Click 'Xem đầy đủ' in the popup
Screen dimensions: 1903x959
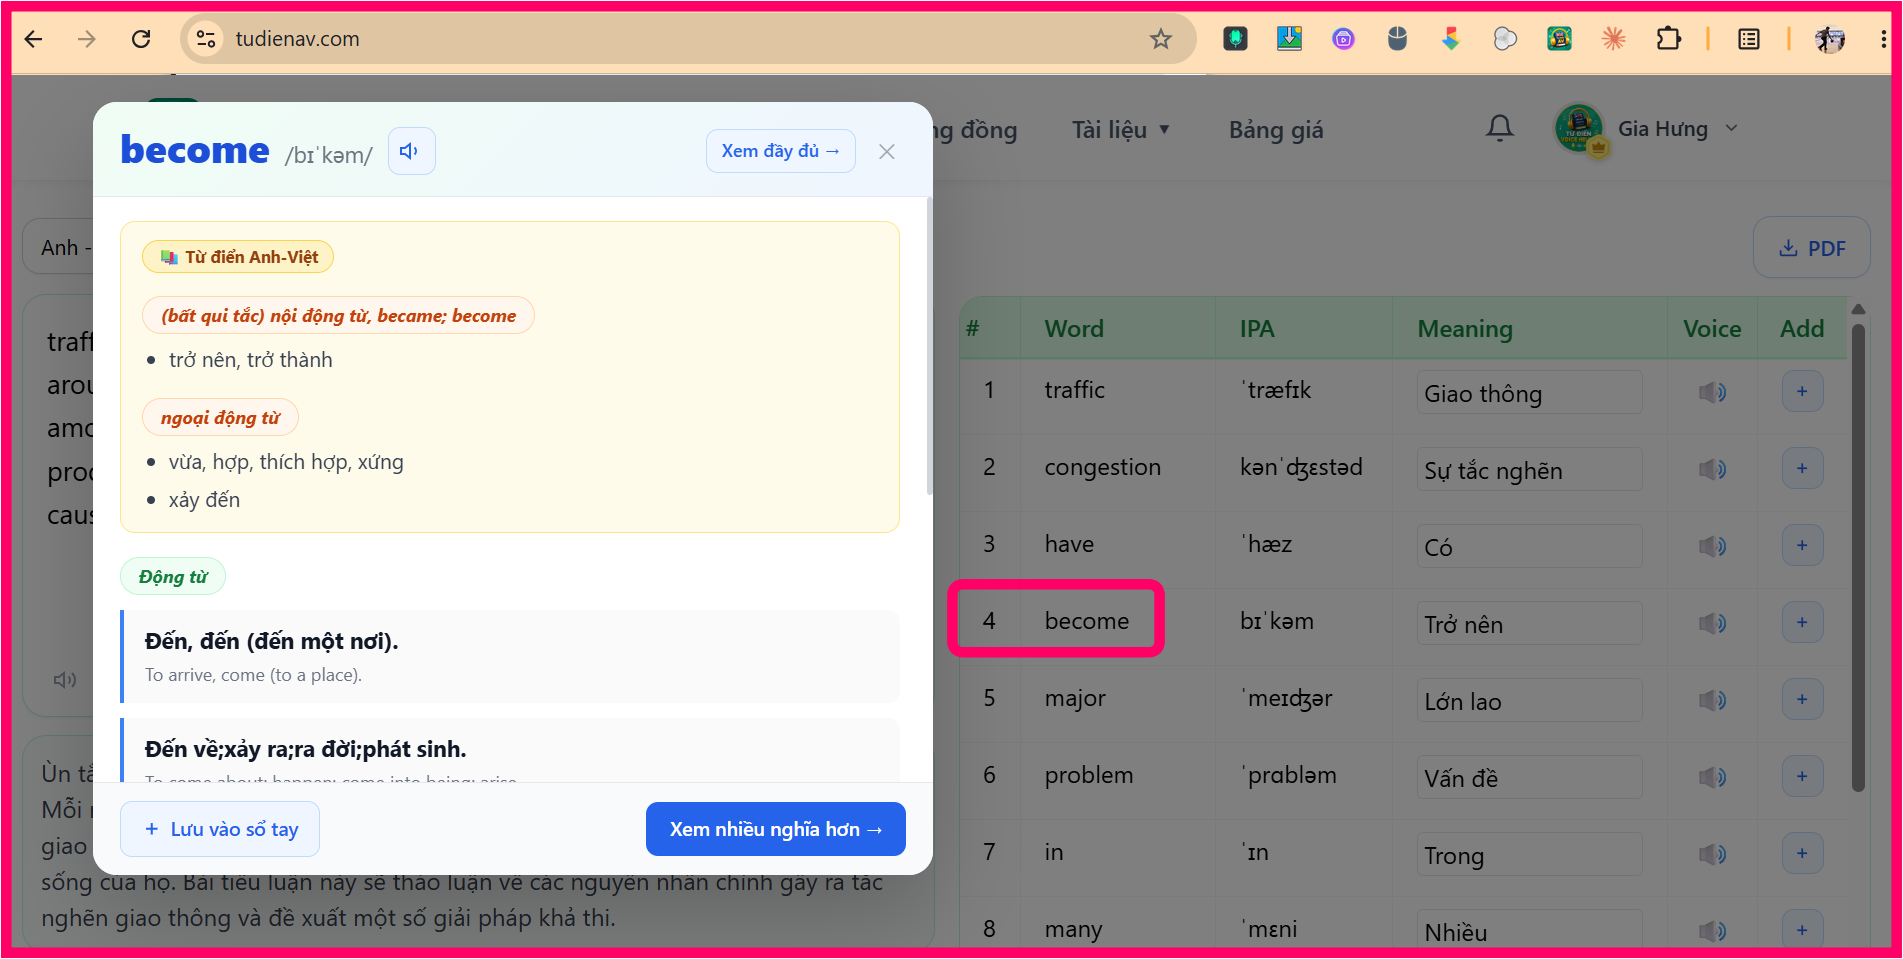coord(780,151)
